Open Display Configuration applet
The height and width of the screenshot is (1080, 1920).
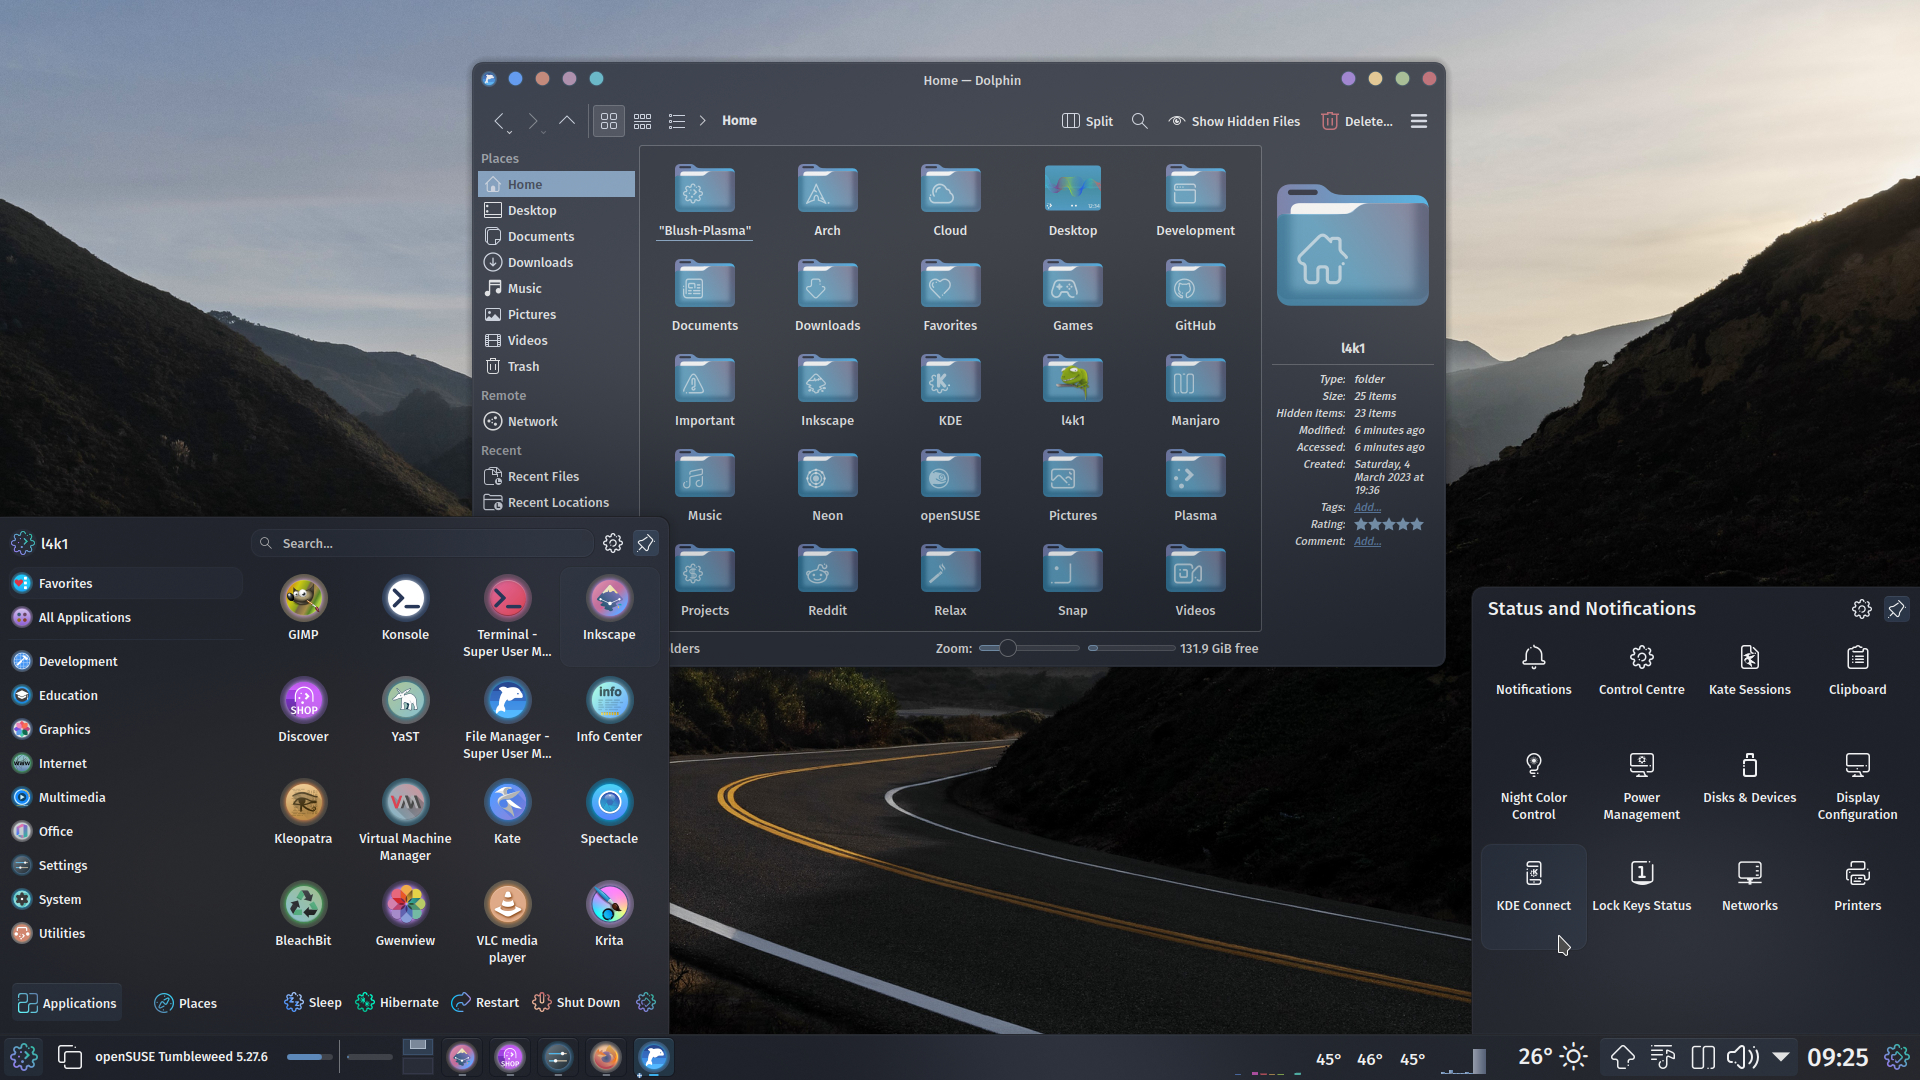(1857, 786)
